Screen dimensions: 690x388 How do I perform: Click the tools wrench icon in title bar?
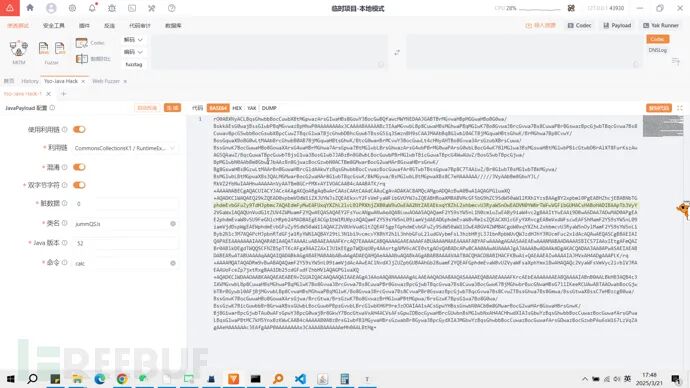point(151,8)
